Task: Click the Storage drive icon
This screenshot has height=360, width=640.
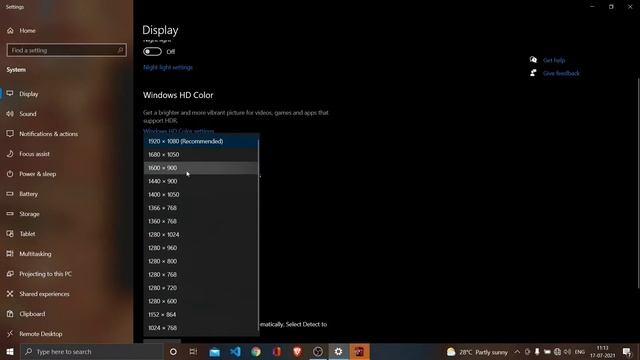Action: (x=10, y=213)
